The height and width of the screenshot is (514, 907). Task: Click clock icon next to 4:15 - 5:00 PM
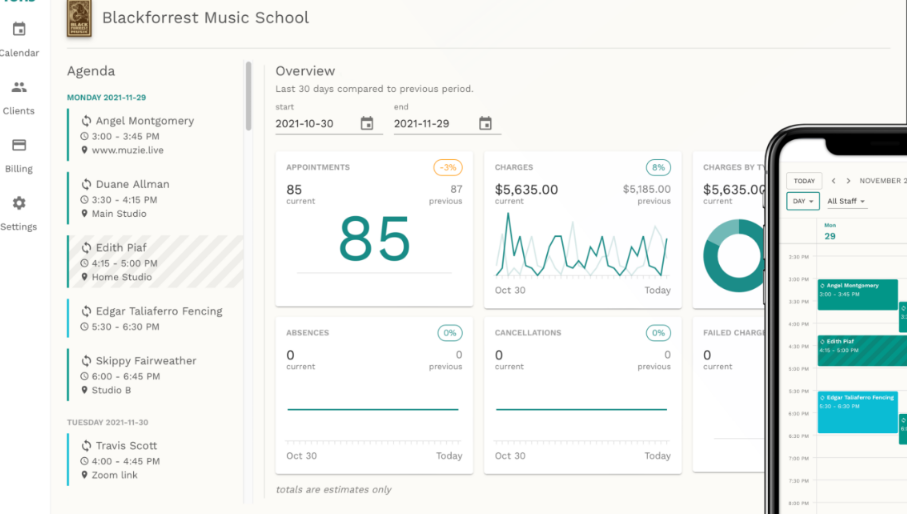pyautogui.click(x=84, y=264)
